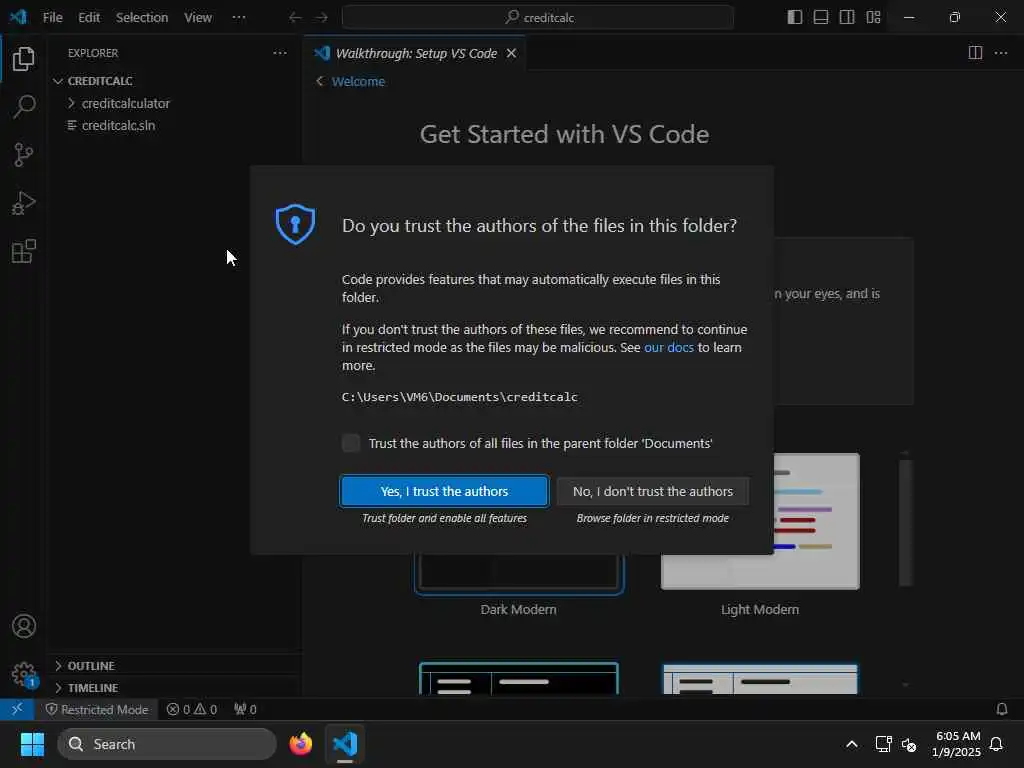The height and width of the screenshot is (768, 1024).
Task: Click the VS Code logo in title bar
Action: pyautogui.click(x=18, y=17)
